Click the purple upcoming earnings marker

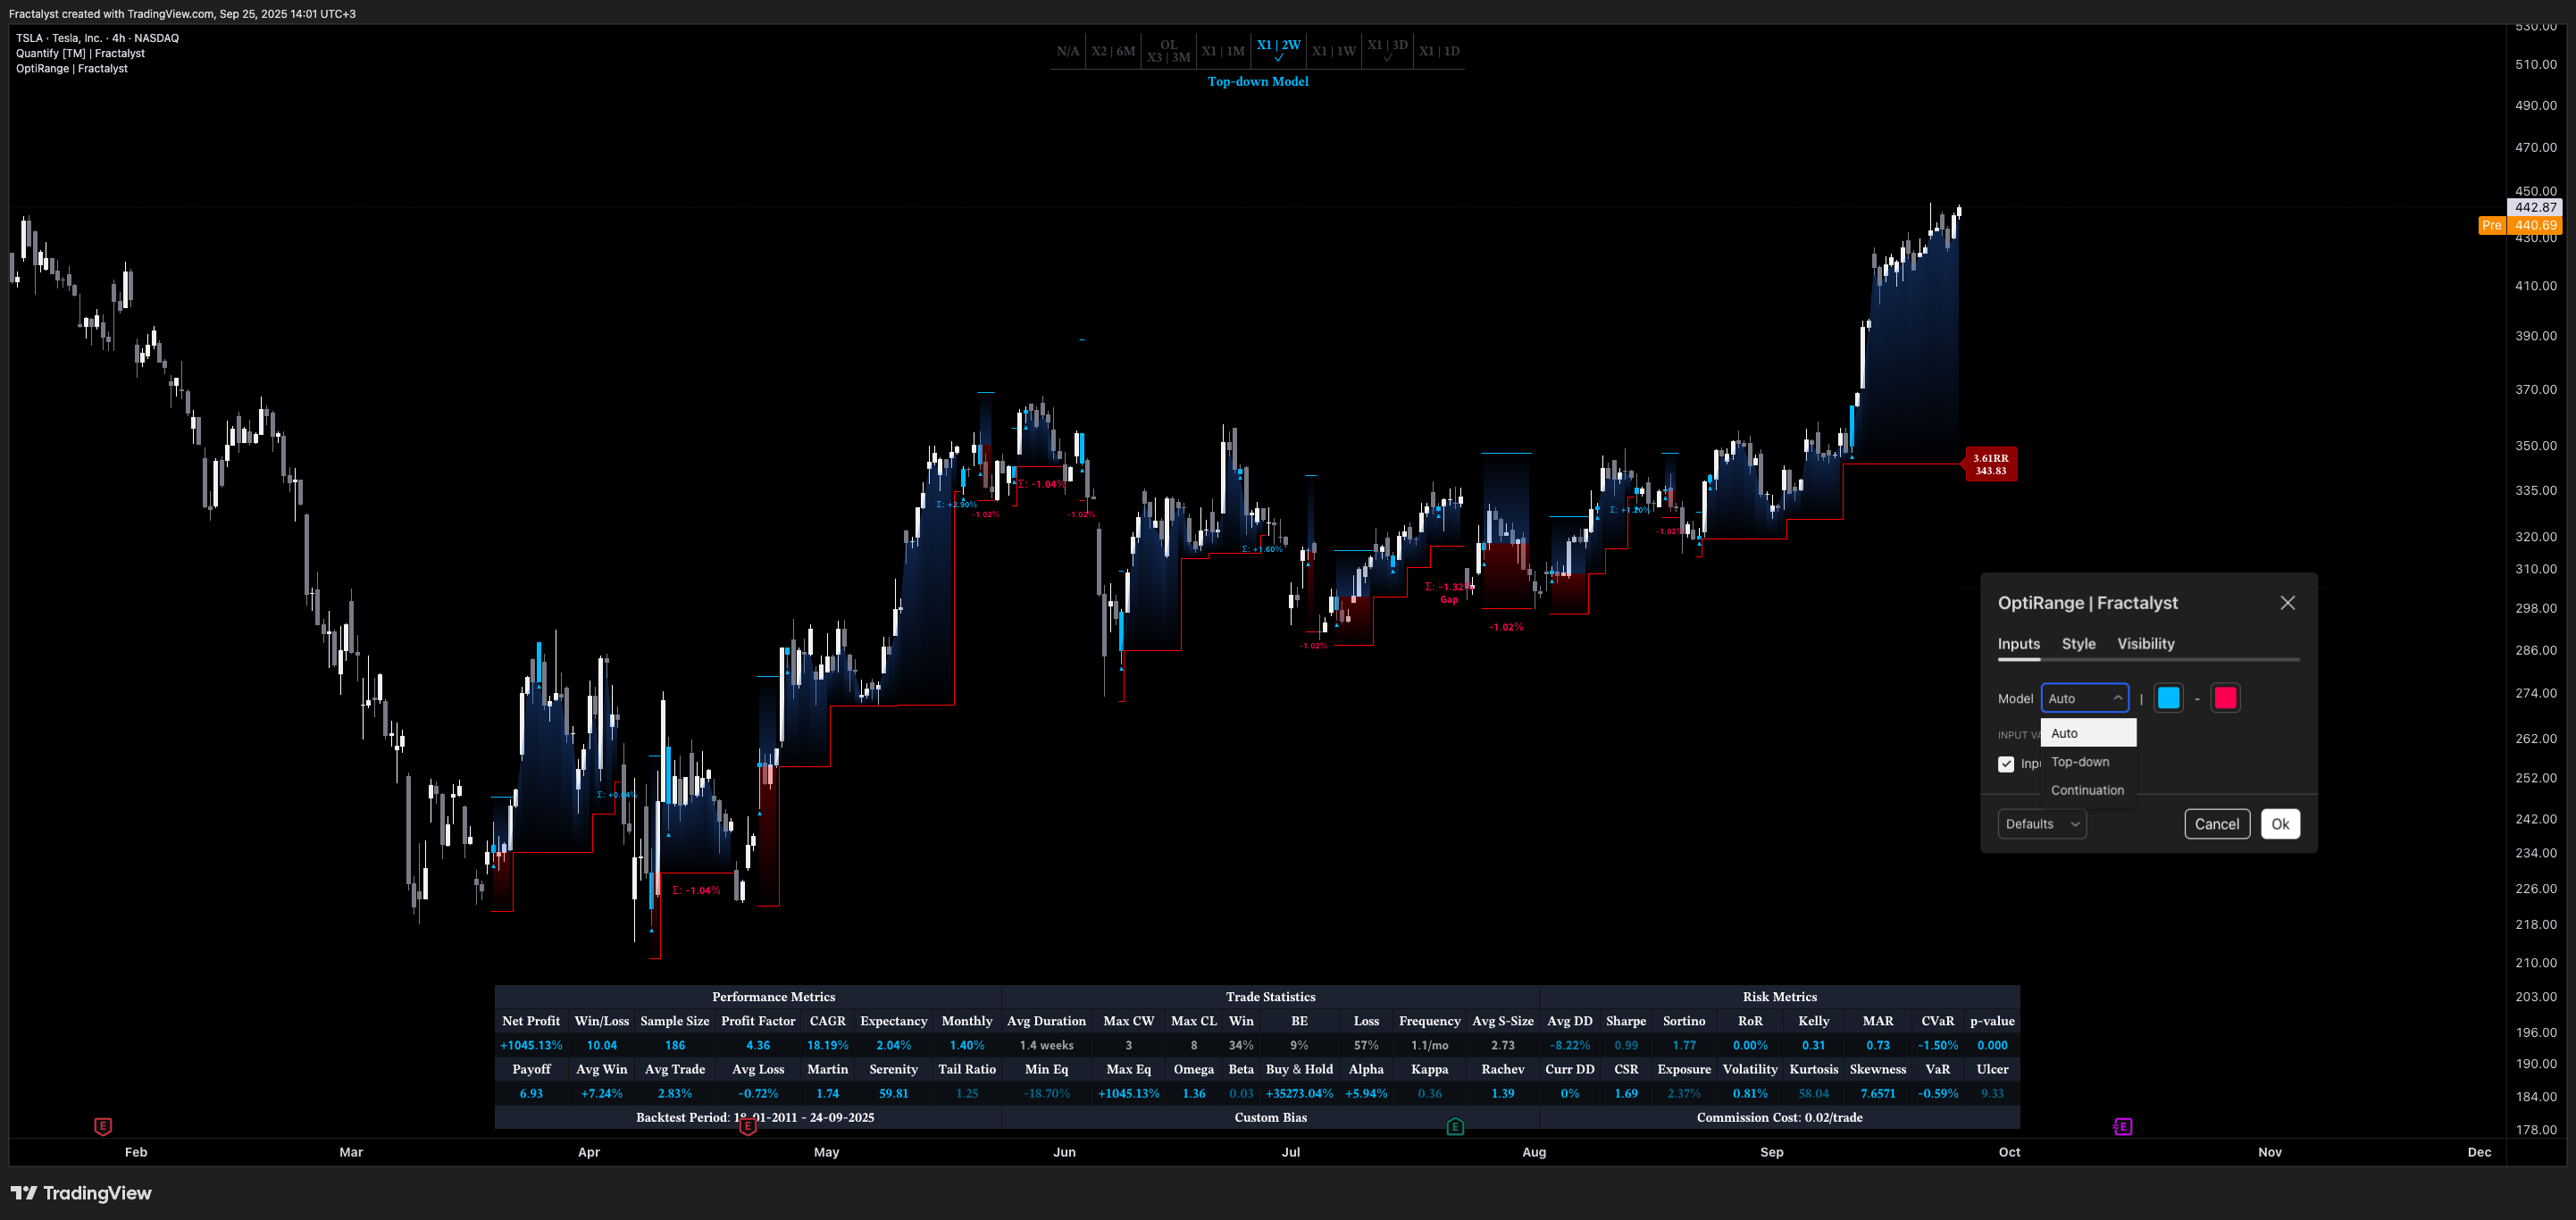(2122, 1127)
